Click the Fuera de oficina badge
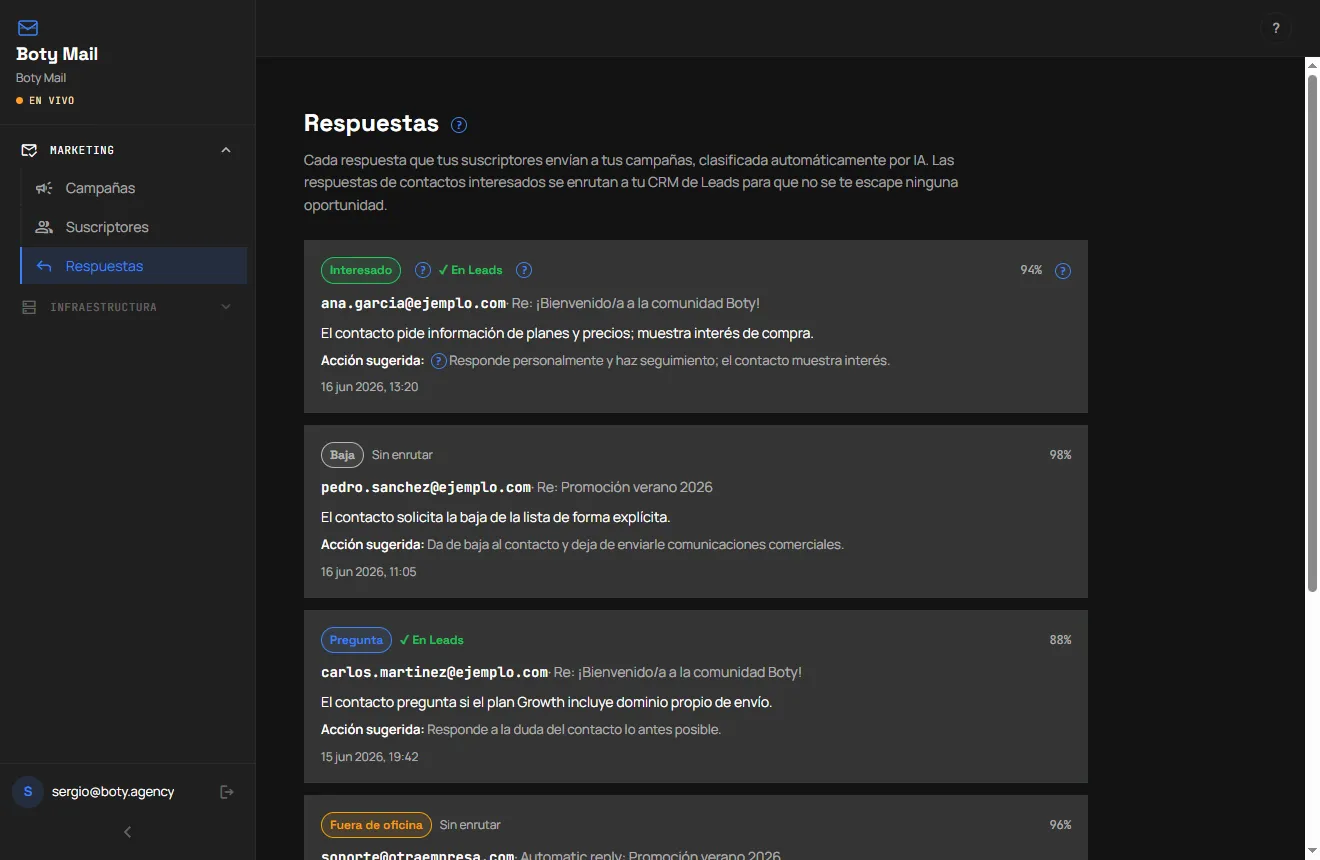Viewport: 1320px width, 860px height. tap(376, 825)
